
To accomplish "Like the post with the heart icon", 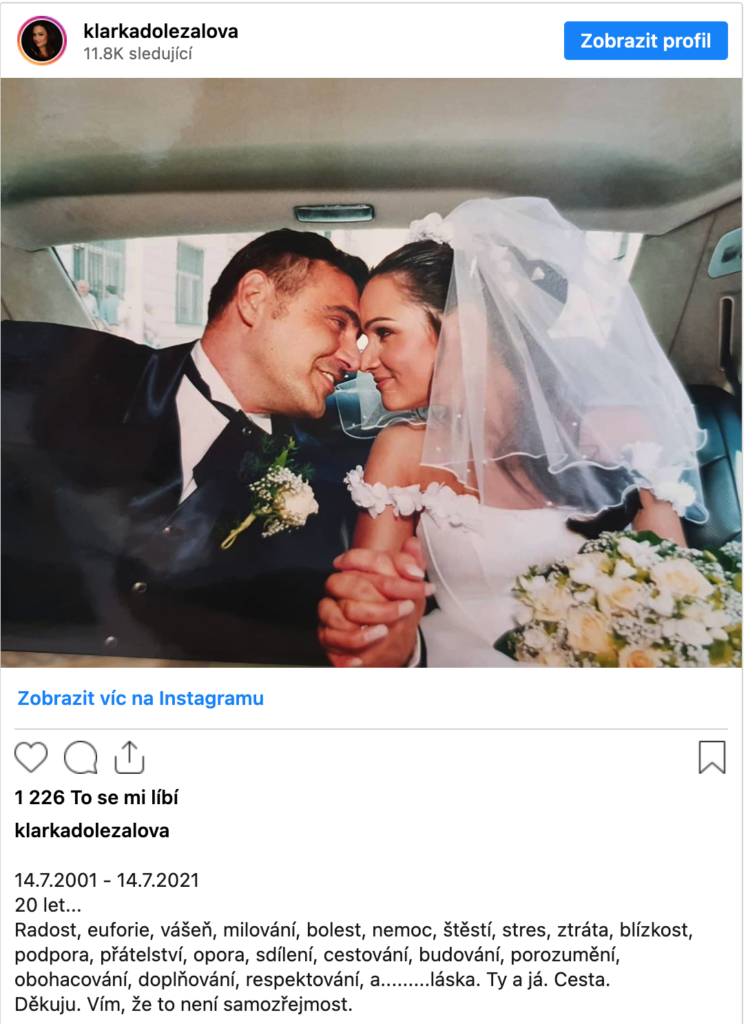I will [31, 758].
